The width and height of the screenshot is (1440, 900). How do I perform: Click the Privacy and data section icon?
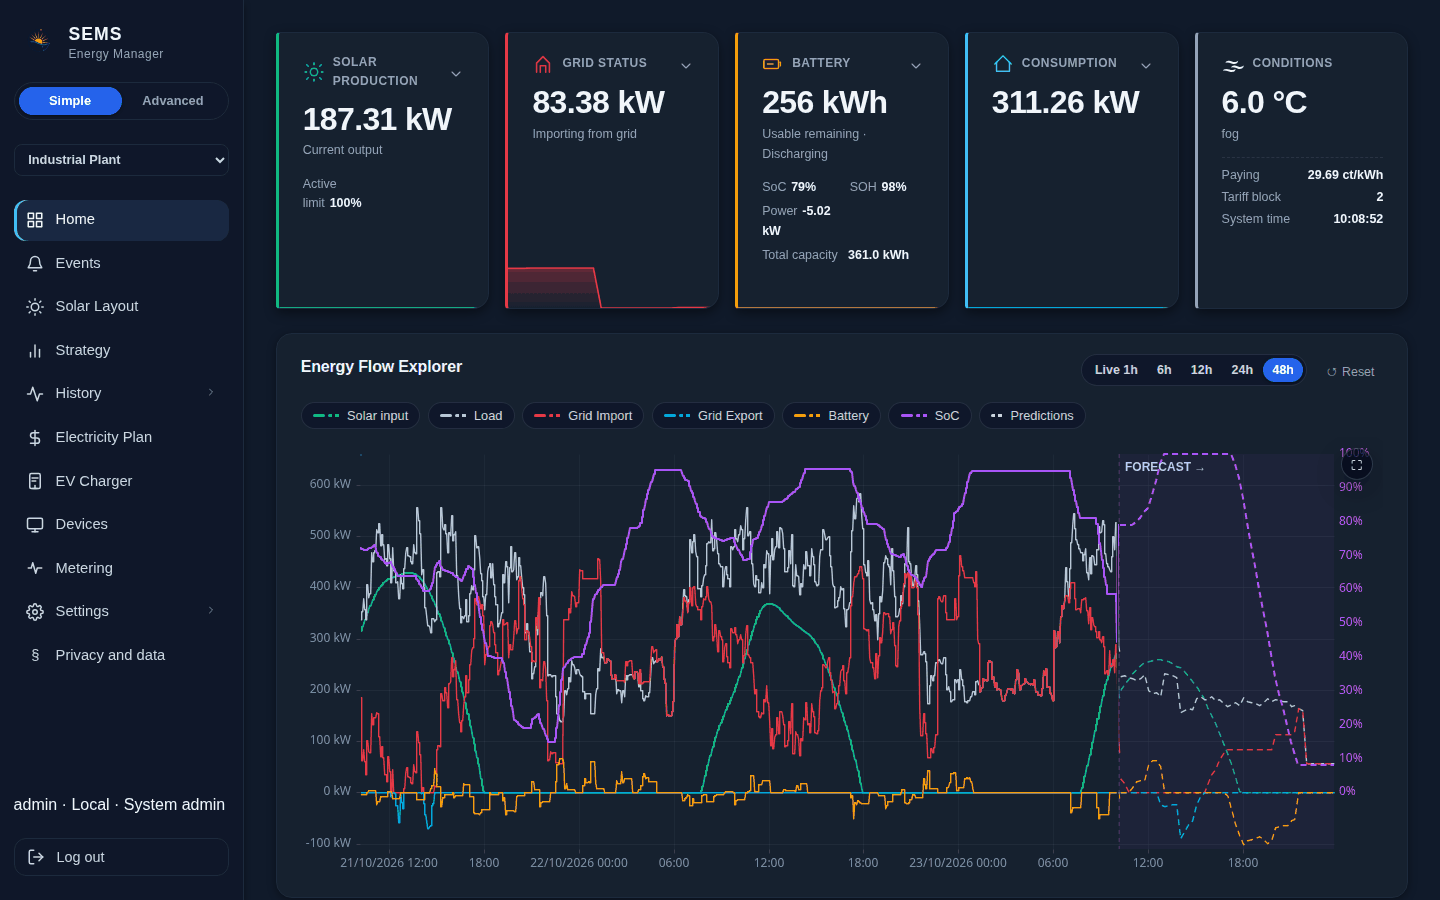click(35, 655)
